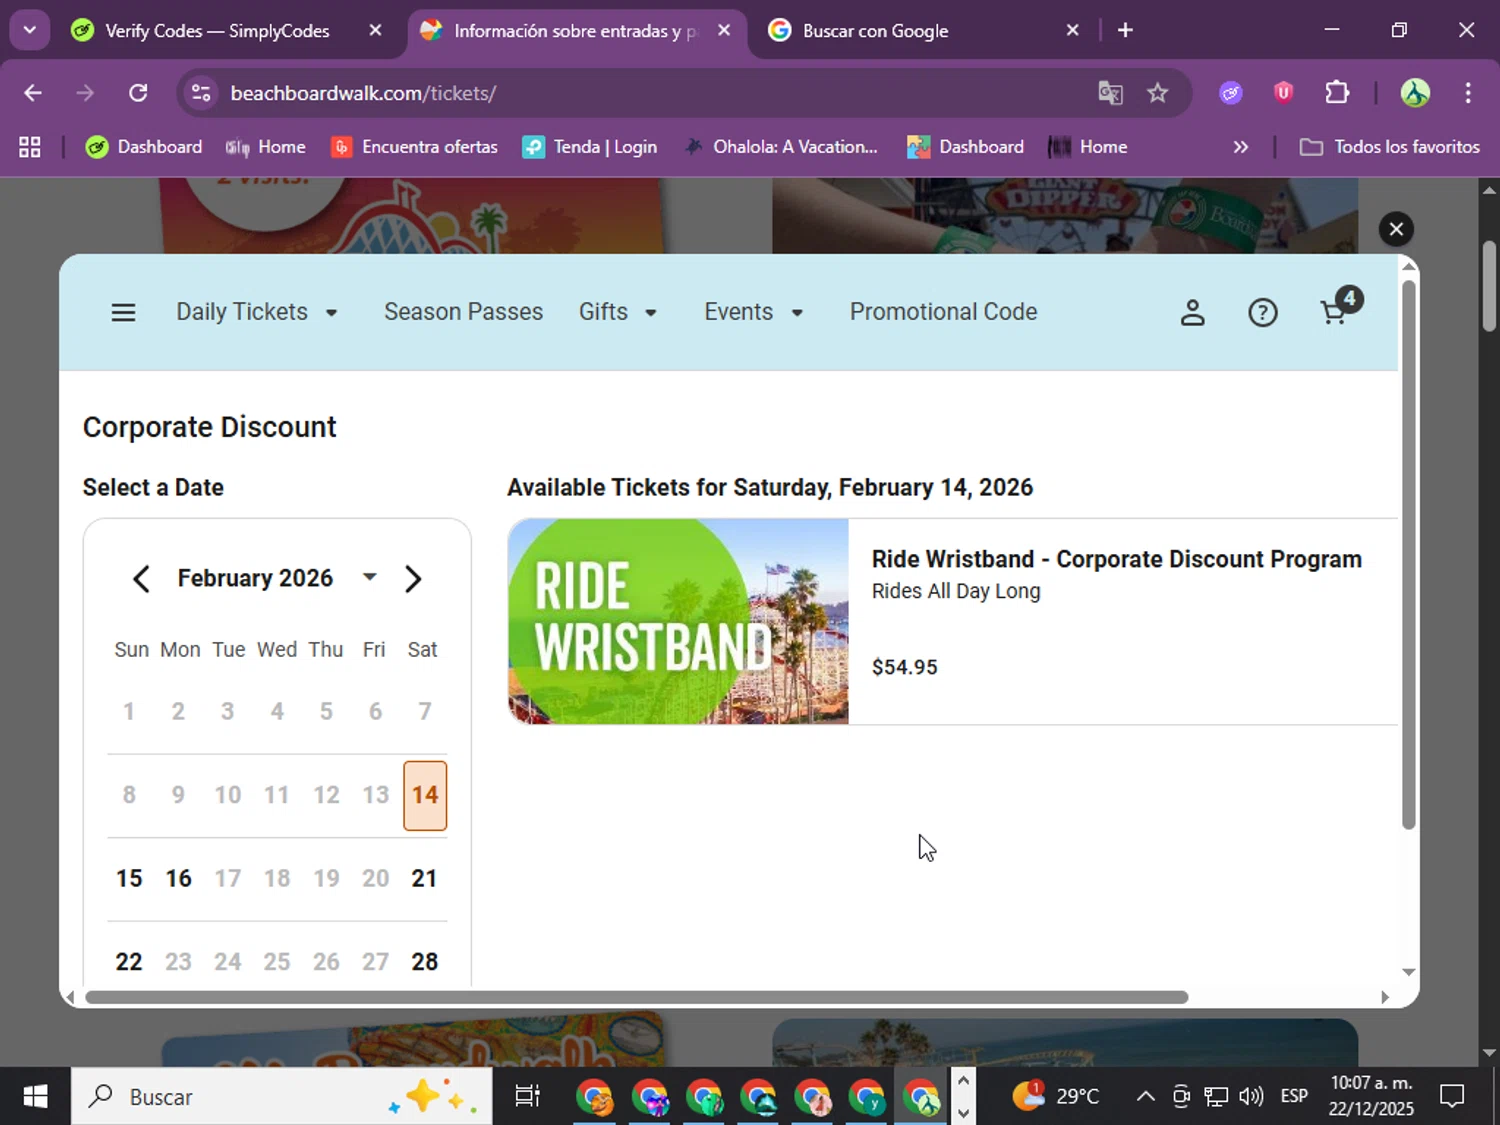Click selected date February 14
The image size is (1500, 1125).
(x=425, y=796)
